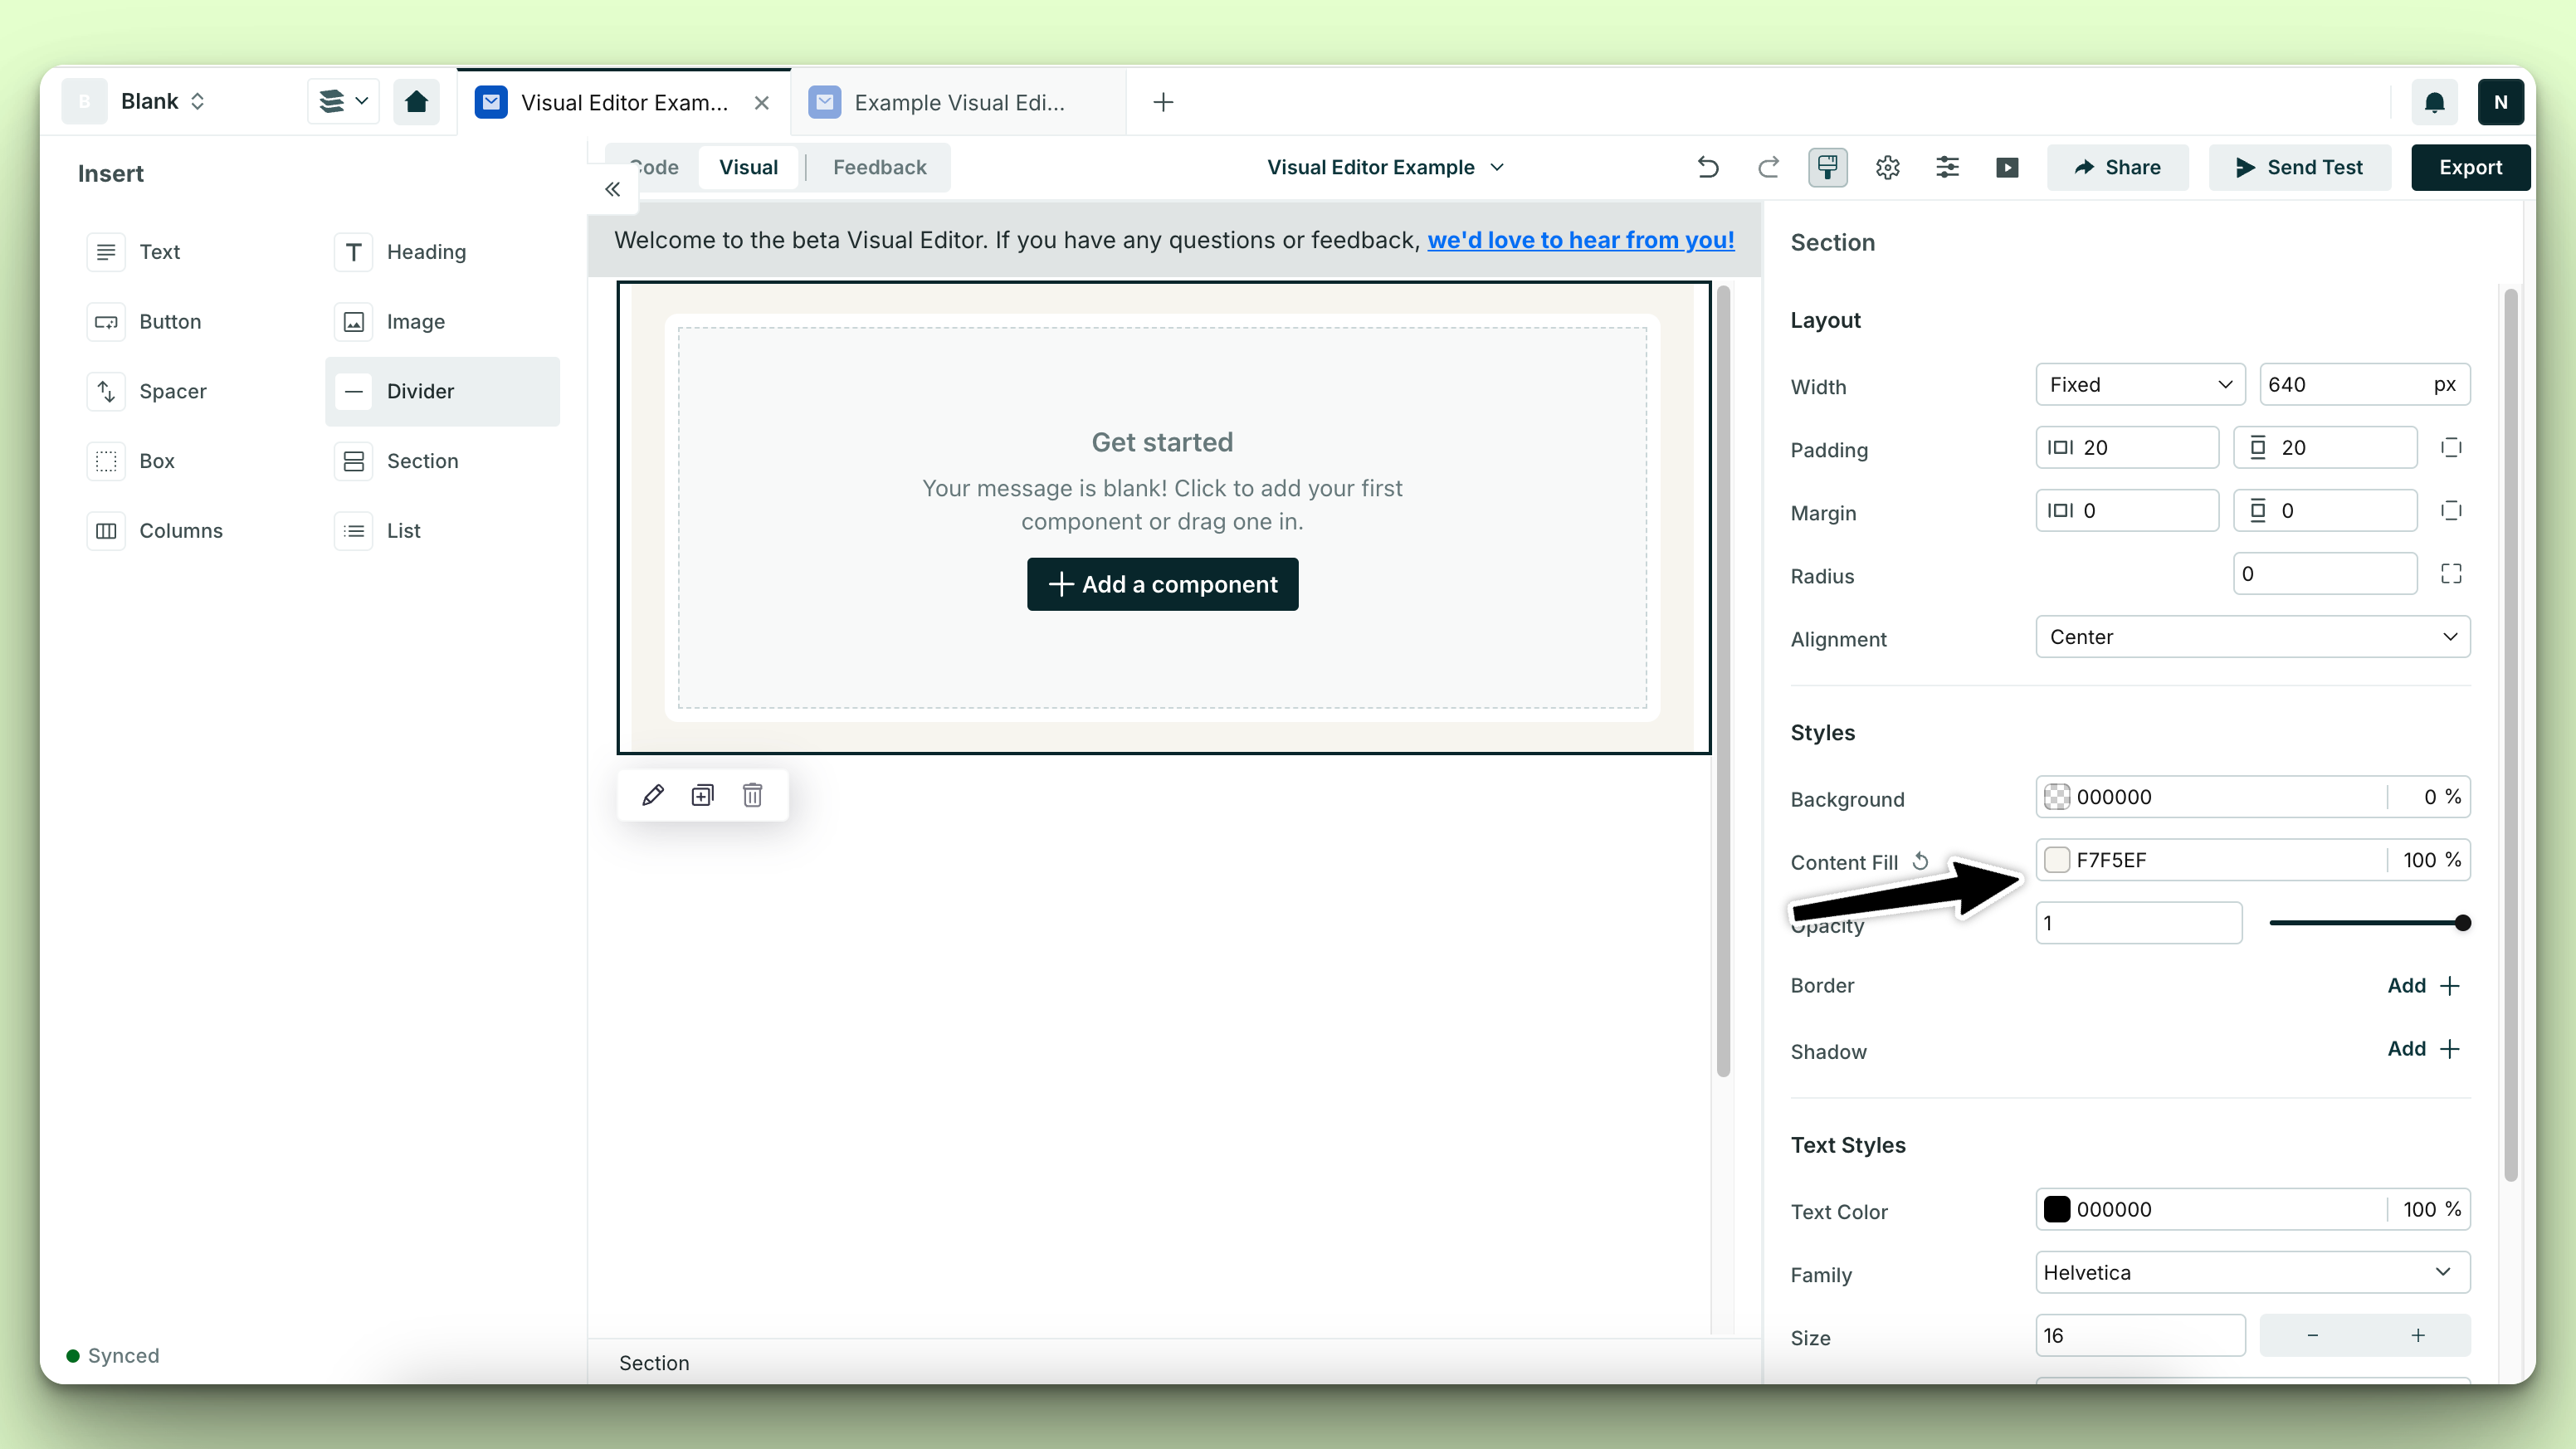Collapse the Insert sidebar with the double chevron
2576x1449 pixels.
[612, 189]
